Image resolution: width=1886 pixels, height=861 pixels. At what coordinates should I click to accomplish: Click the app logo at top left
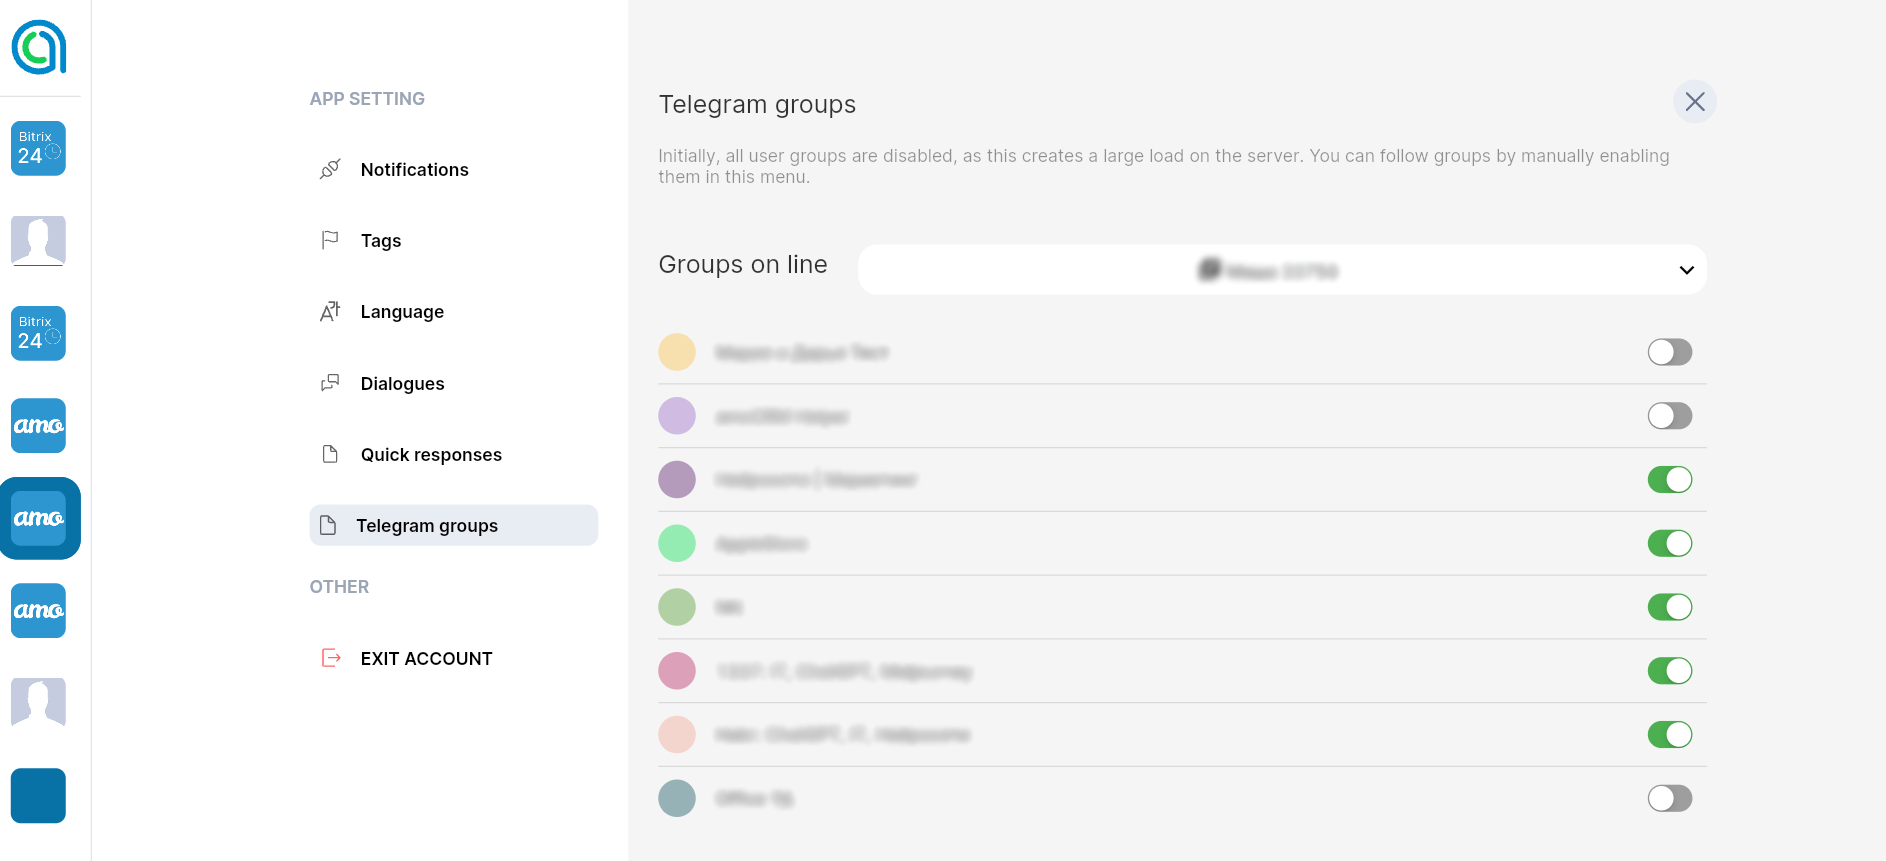point(39,47)
